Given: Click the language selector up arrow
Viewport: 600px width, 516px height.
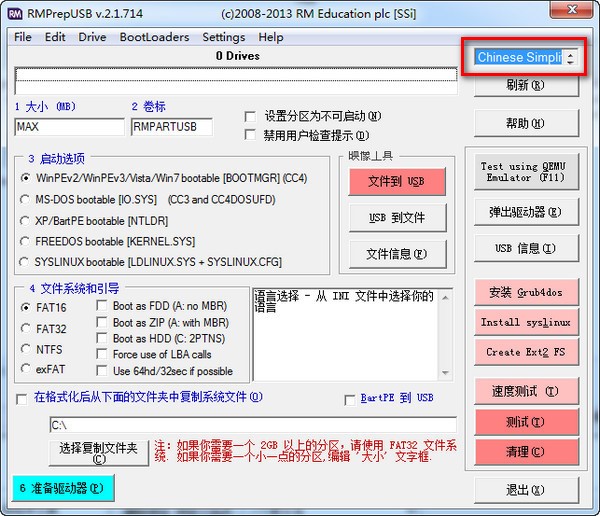Looking at the screenshot, I should [x=570, y=54].
